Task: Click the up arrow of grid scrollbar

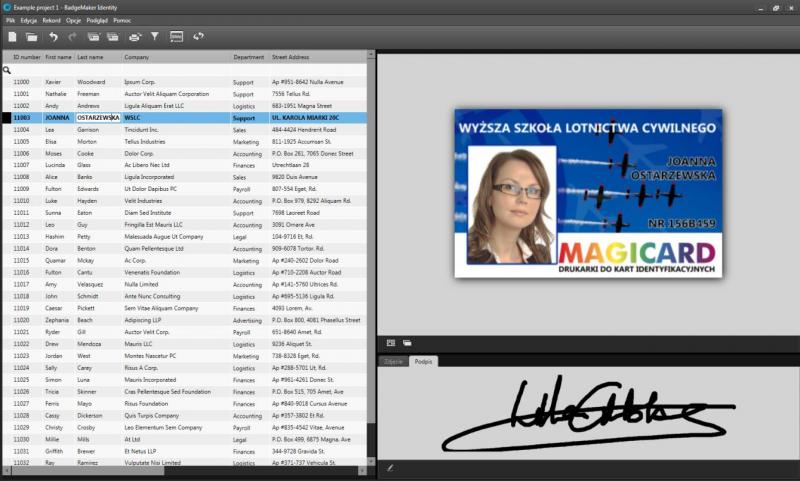Action: click(x=371, y=54)
